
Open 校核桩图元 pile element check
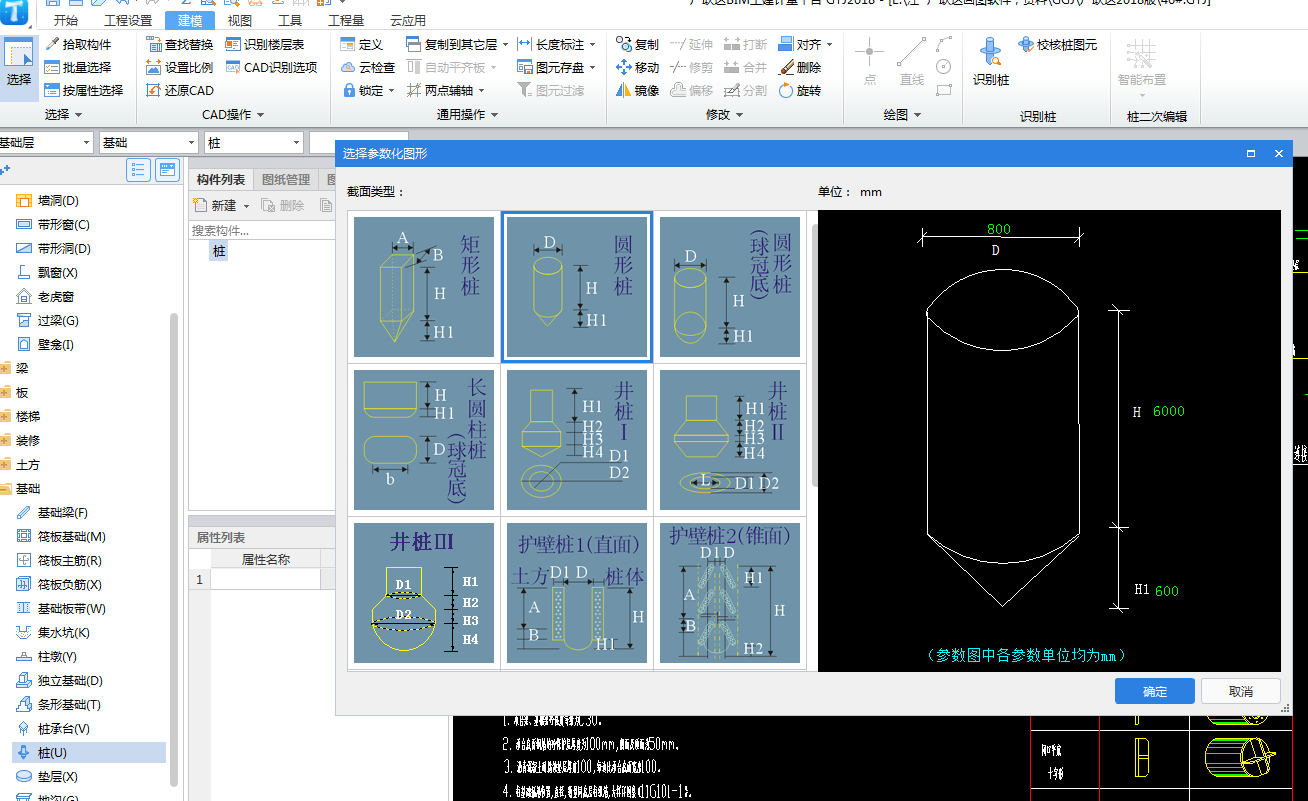coord(1058,44)
